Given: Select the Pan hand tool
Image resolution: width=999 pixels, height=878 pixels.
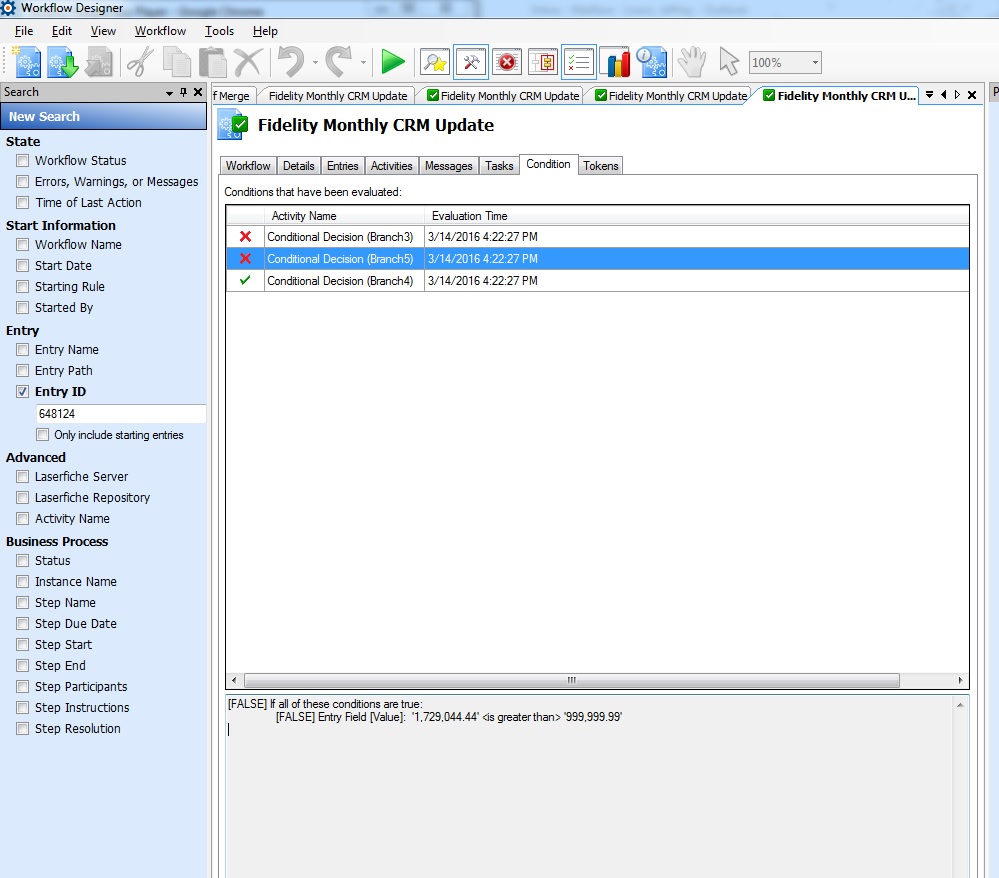Looking at the screenshot, I should point(691,62).
